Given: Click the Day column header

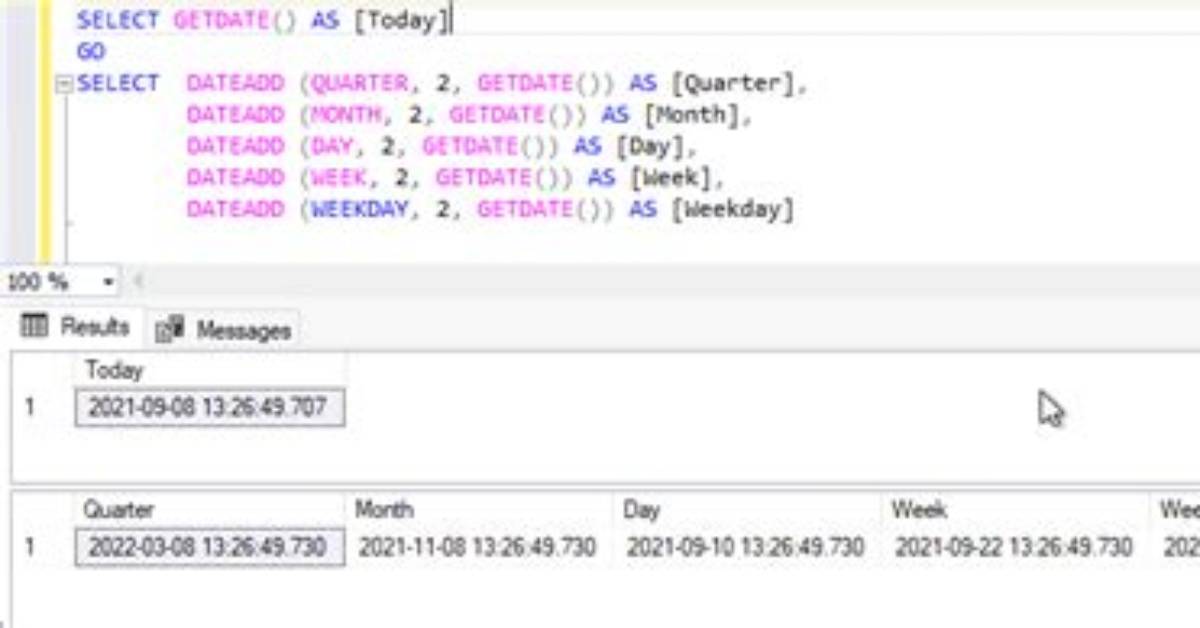Looking at the screenshot, I should (x=746, y=510).
